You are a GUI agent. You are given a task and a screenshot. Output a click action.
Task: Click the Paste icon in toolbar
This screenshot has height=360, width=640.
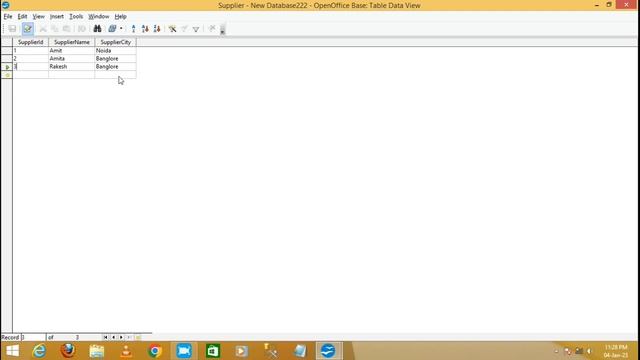[x=66, y=29]
